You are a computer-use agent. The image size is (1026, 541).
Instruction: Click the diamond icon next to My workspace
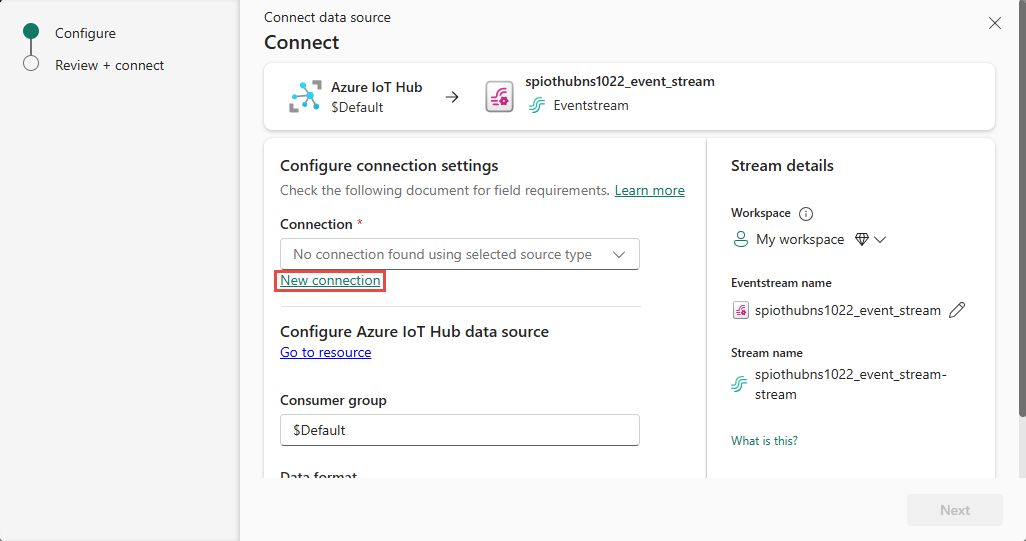pyautogui.click(x=862, y=239)
